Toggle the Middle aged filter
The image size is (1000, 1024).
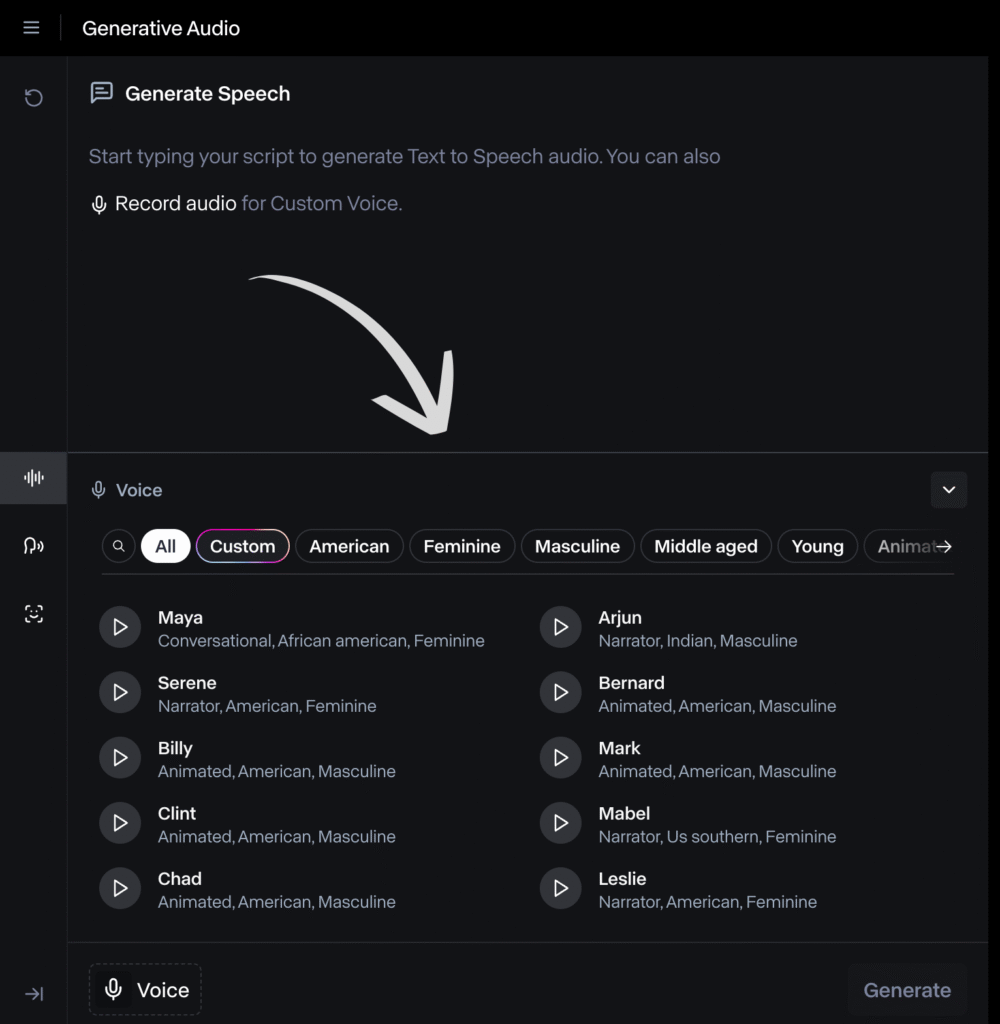pyautogui.click(x=705, y=546)
